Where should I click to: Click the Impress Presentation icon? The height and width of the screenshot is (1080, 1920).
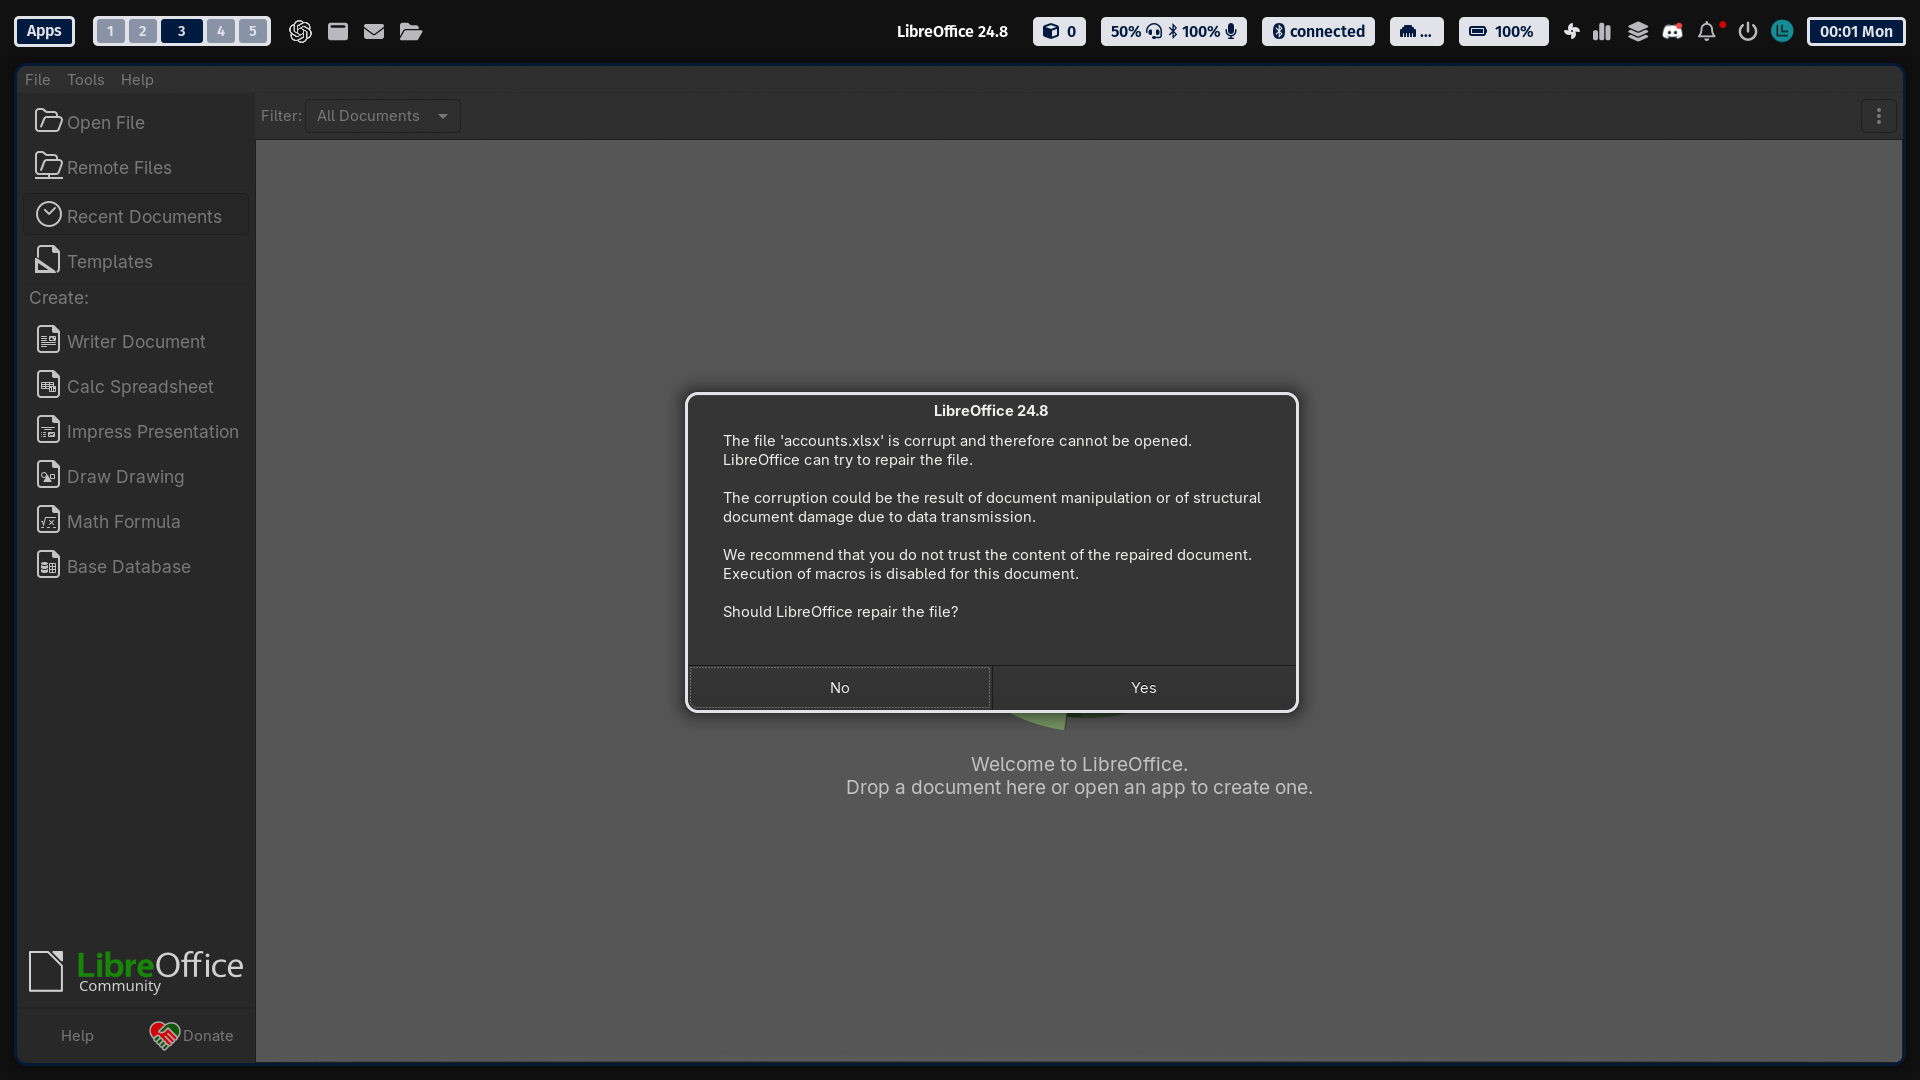pyautogui.click(x=48, y=430)
